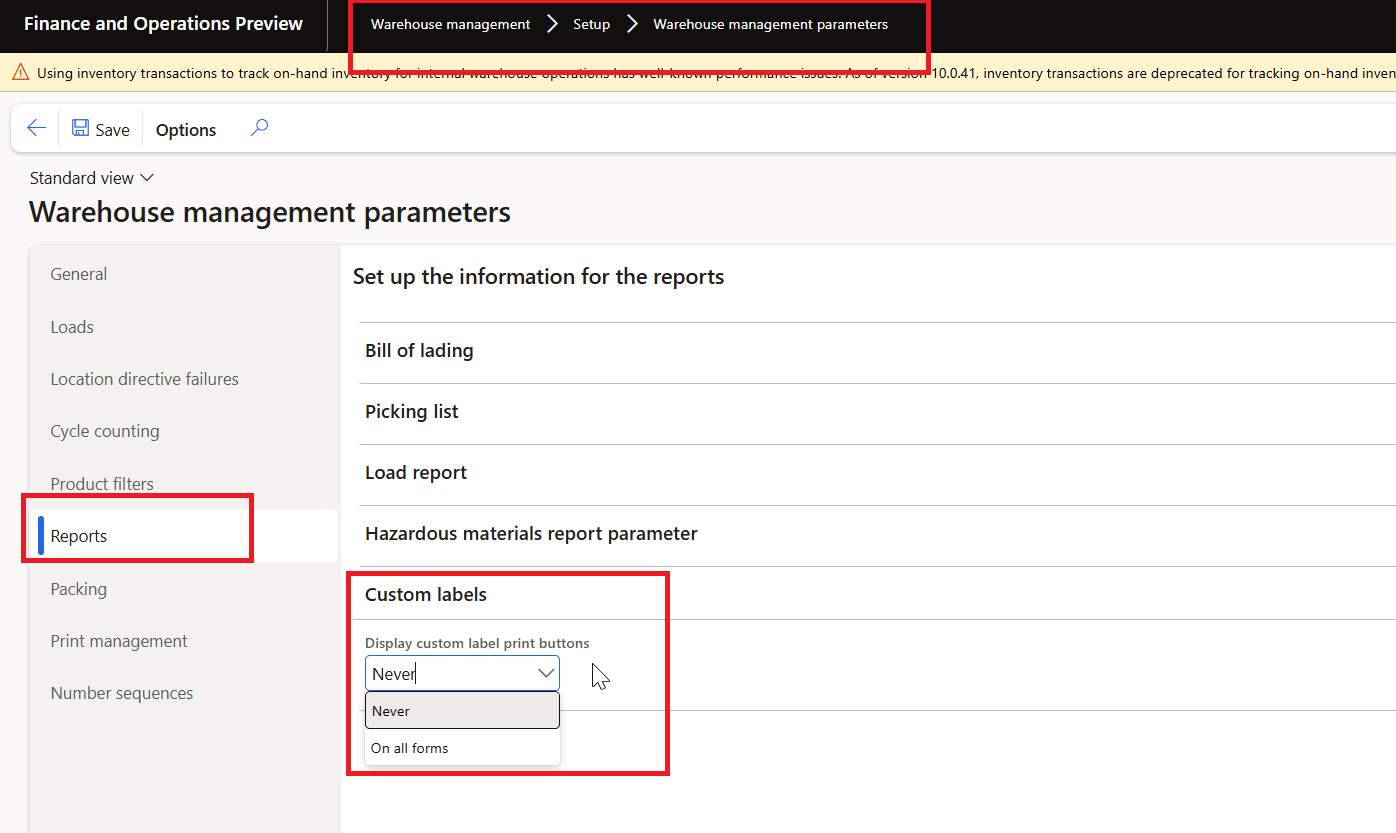Open the Number sequences tab
The width and height of the screenshot is (1396, 833).
pyautogui.click(x=122, y=693)
